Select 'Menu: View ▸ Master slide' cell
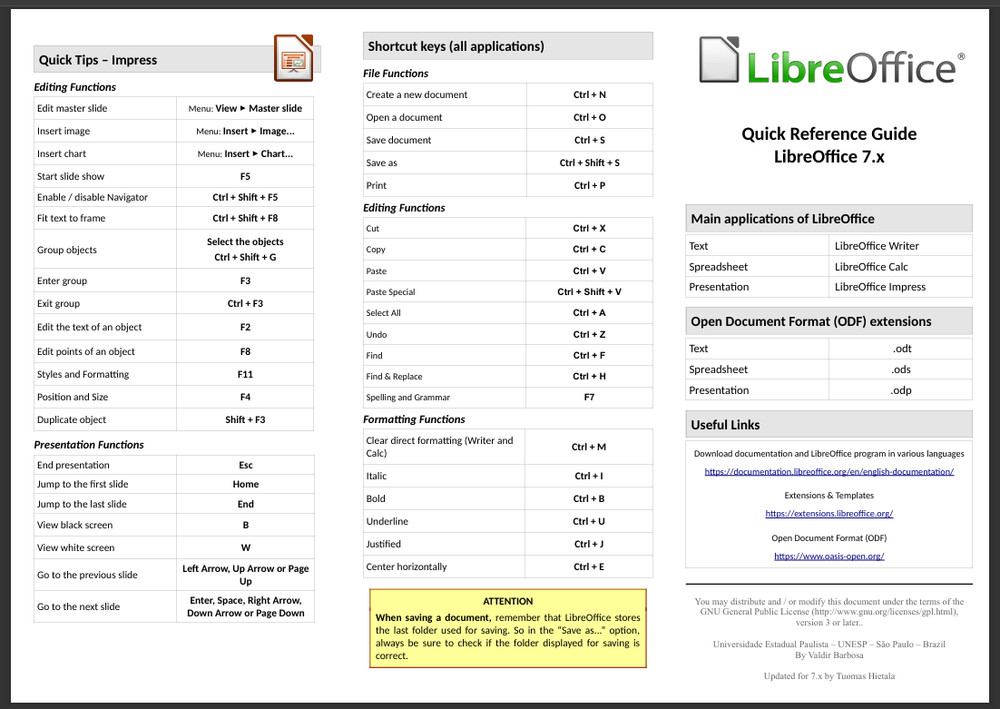 click(245, 108)
